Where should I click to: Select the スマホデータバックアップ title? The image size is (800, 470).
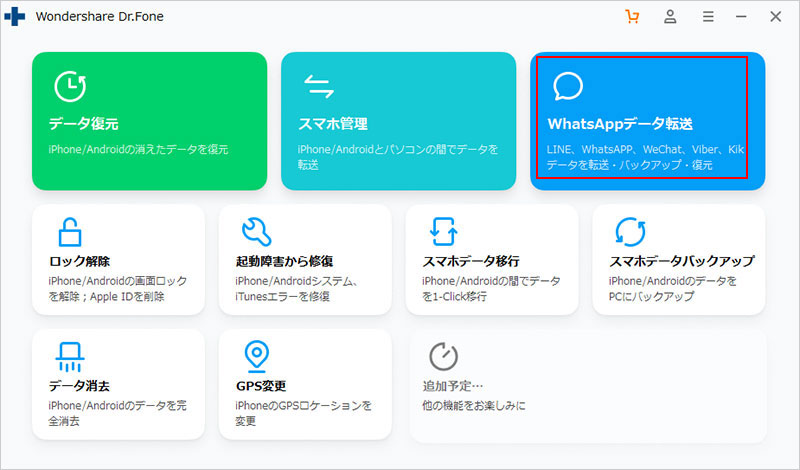[682, 261]
